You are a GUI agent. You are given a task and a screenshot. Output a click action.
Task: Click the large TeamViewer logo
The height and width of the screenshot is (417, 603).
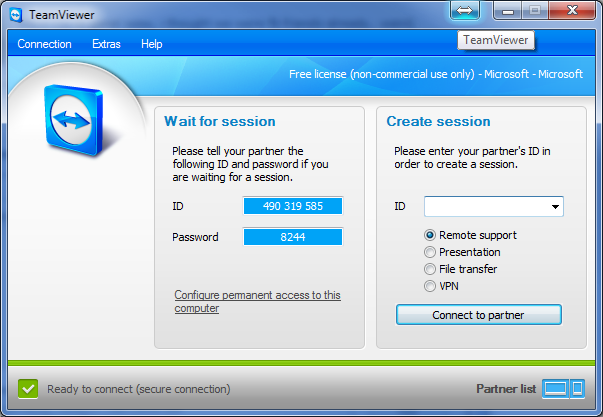coord(79,120)
